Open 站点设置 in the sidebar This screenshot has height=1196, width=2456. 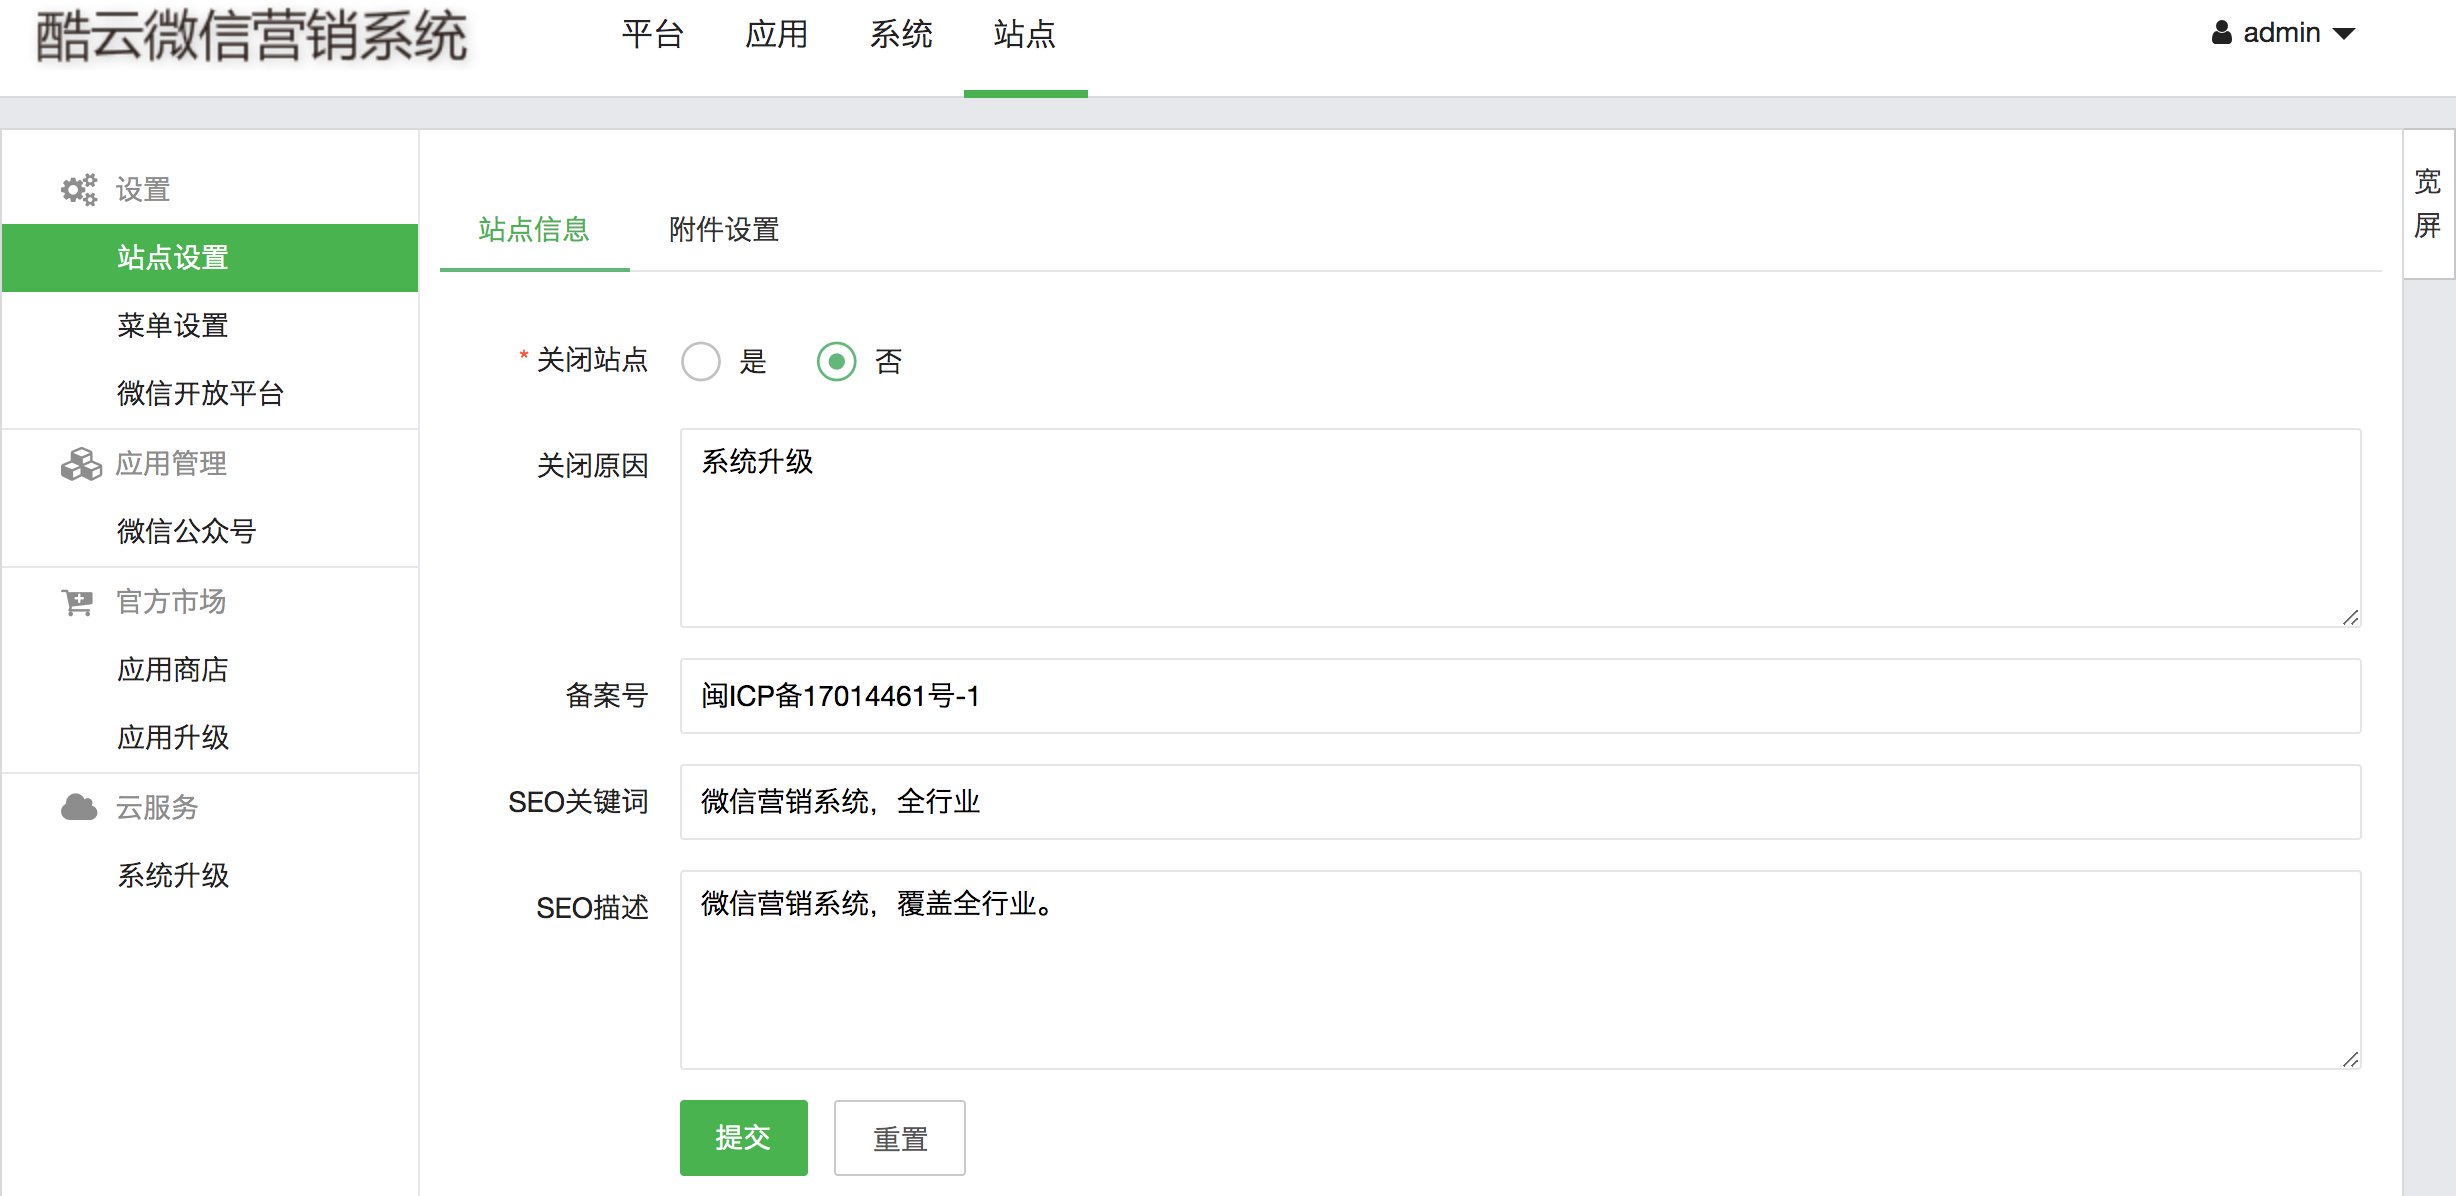(210, 258)
